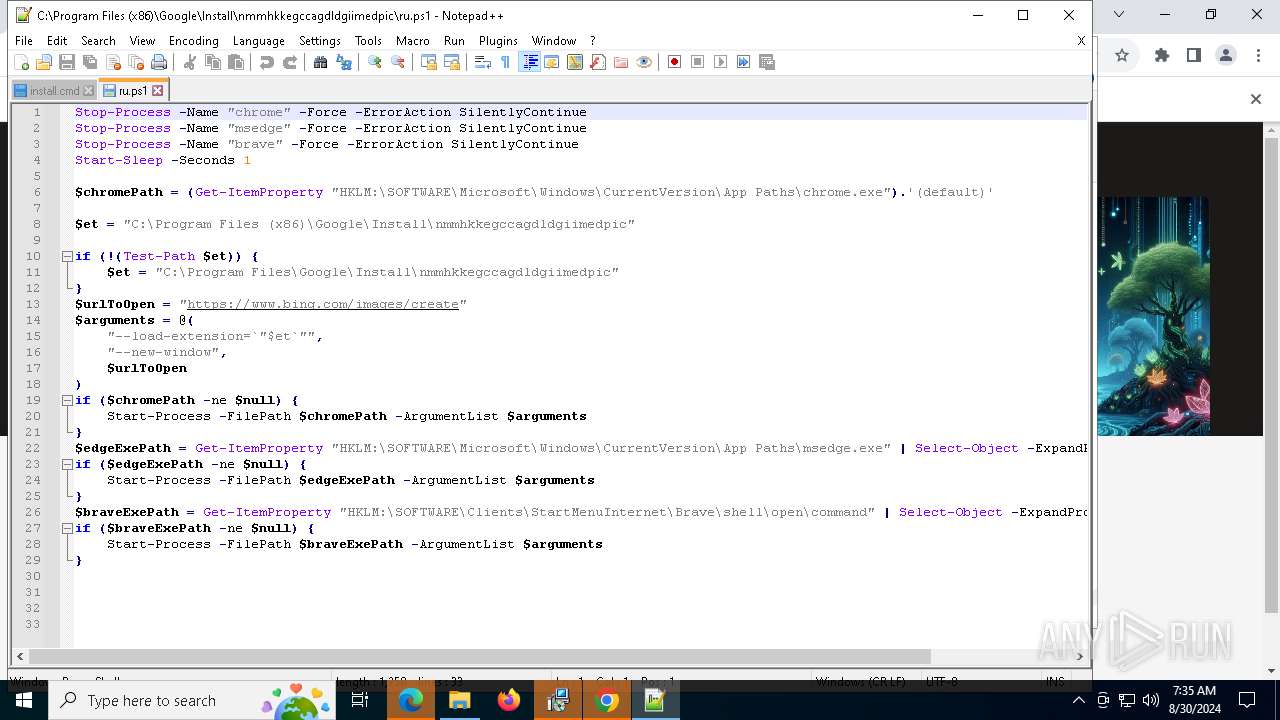Open the View menu
The height and width of the screenshot is (720, 1280).
click(142, 41)
